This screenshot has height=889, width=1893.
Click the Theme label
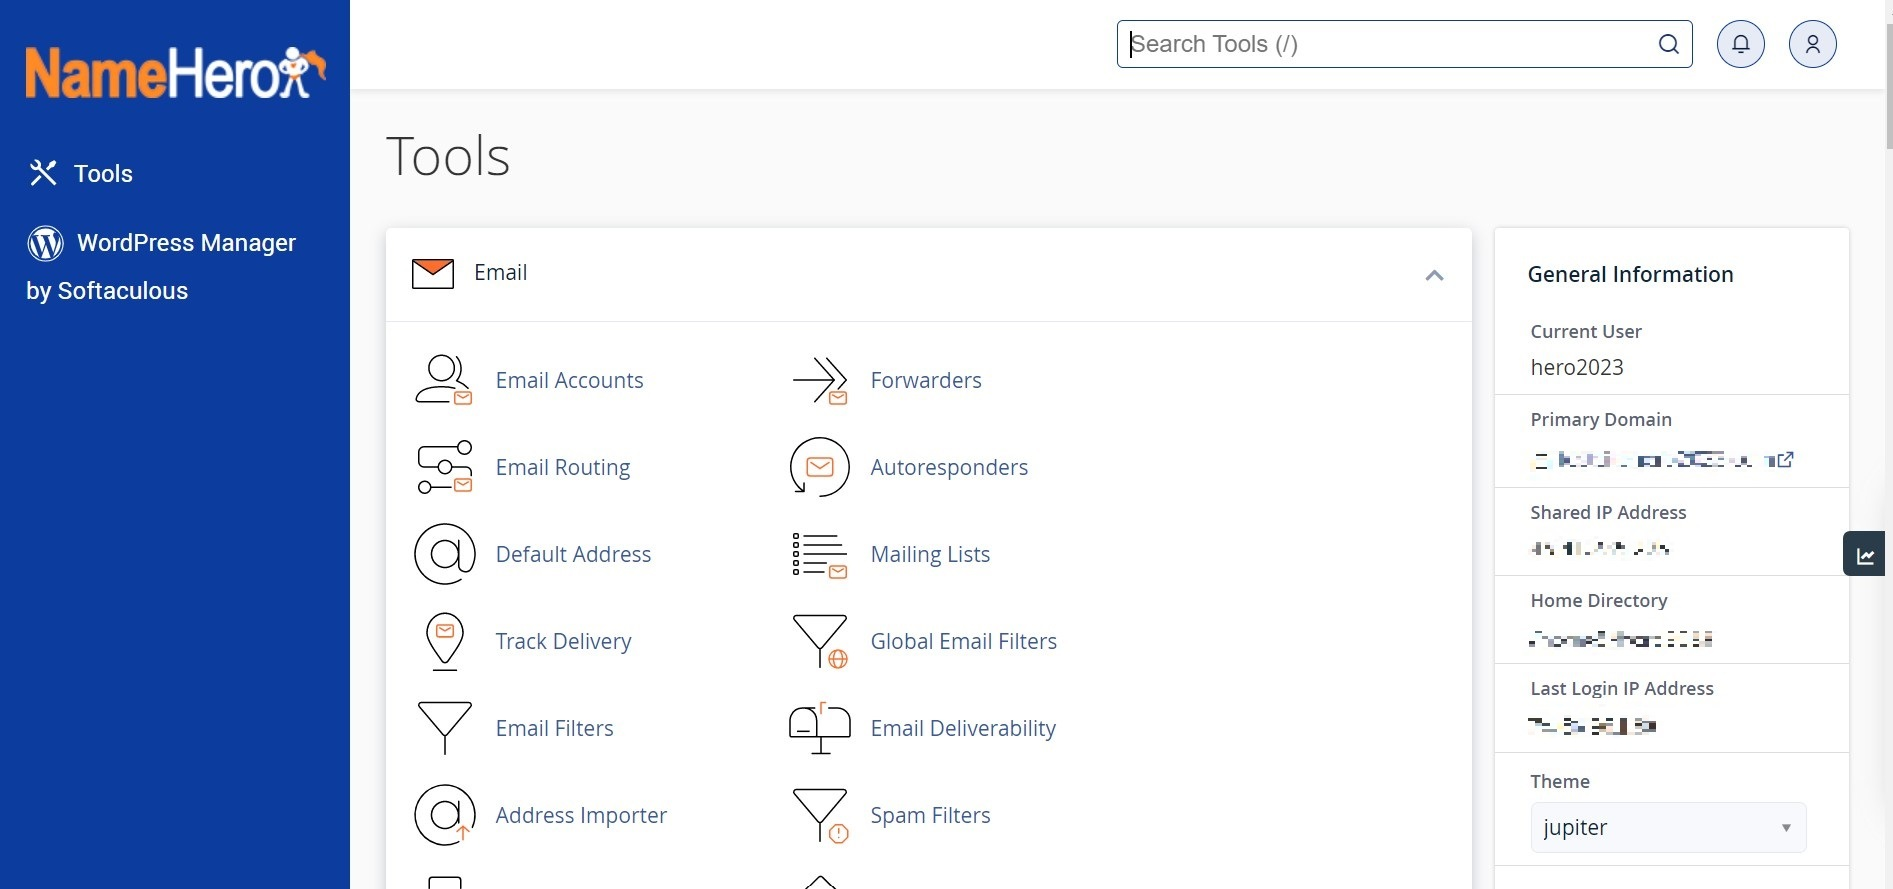1560,781
